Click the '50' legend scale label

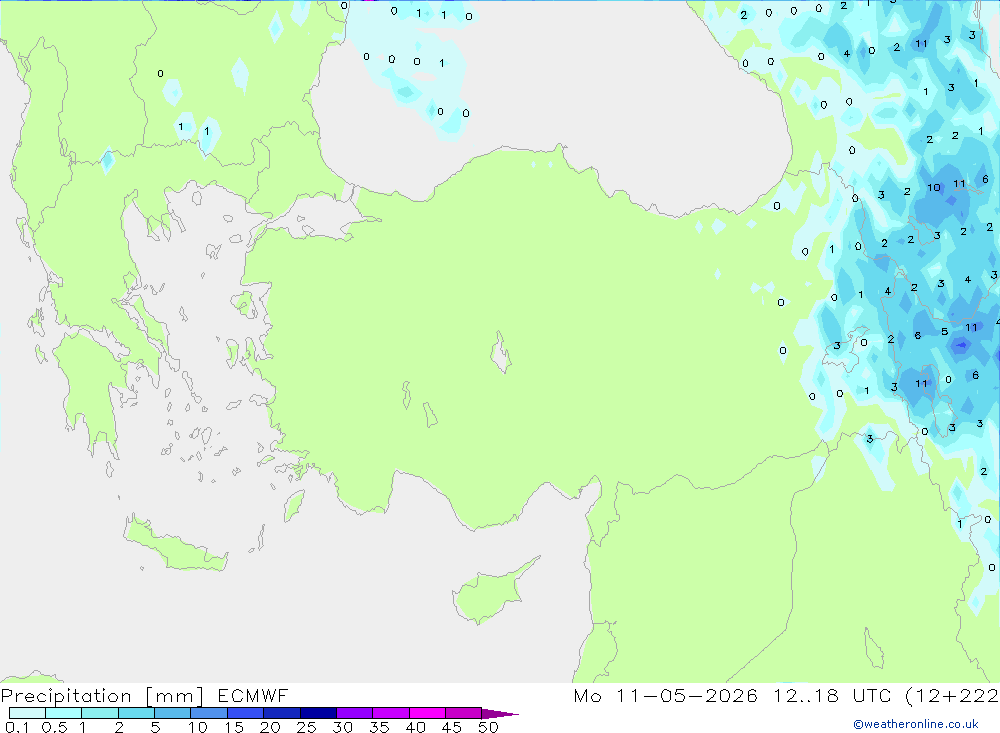click(x=488, y=727)
